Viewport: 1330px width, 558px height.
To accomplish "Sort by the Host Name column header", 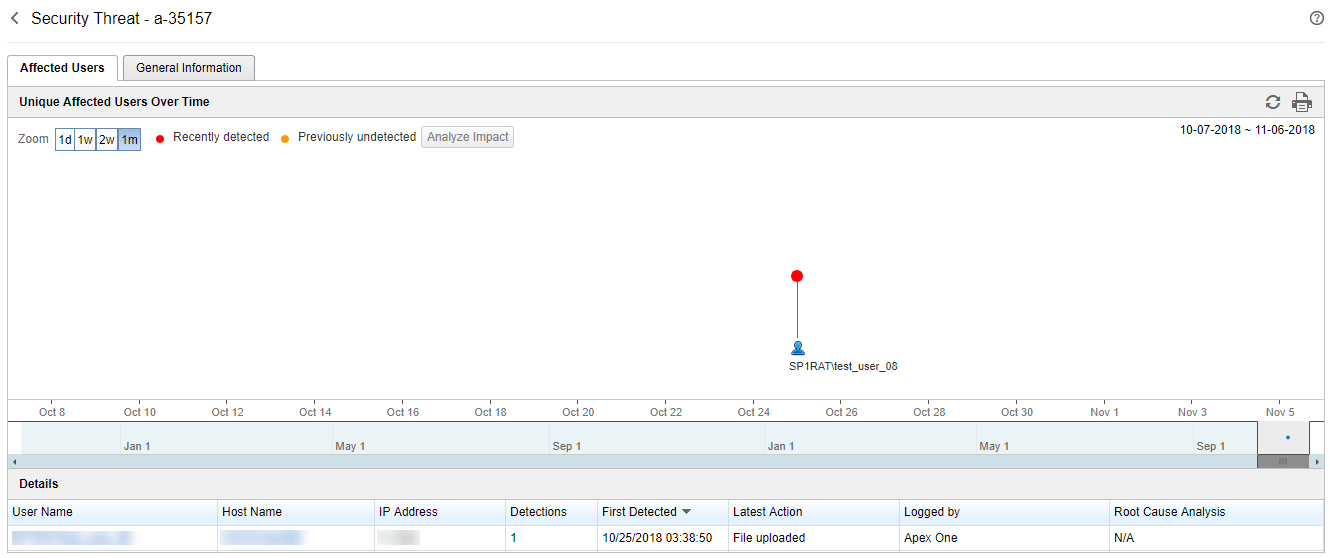I will tap(252, 512).
